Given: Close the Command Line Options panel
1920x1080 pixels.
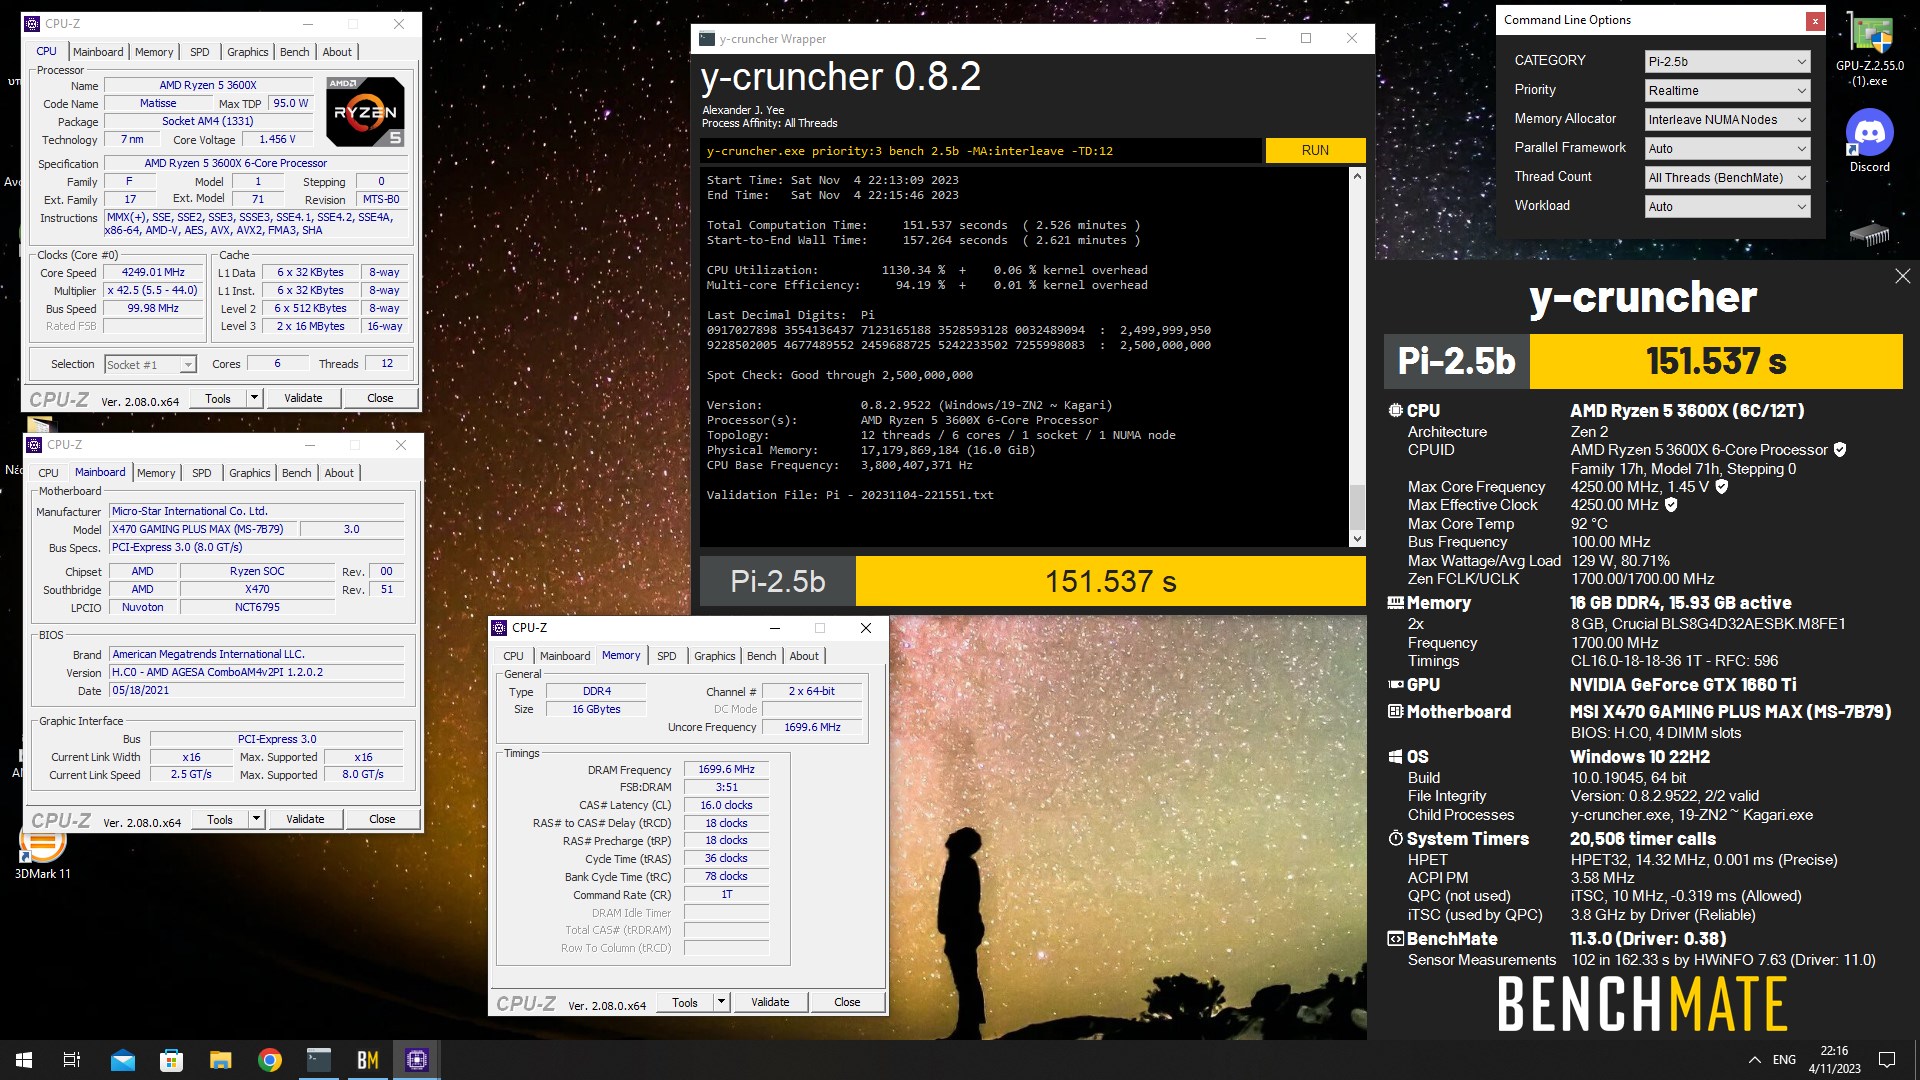Looking at the screenshot, I should pyautogui.click(x=1814, y=21).
